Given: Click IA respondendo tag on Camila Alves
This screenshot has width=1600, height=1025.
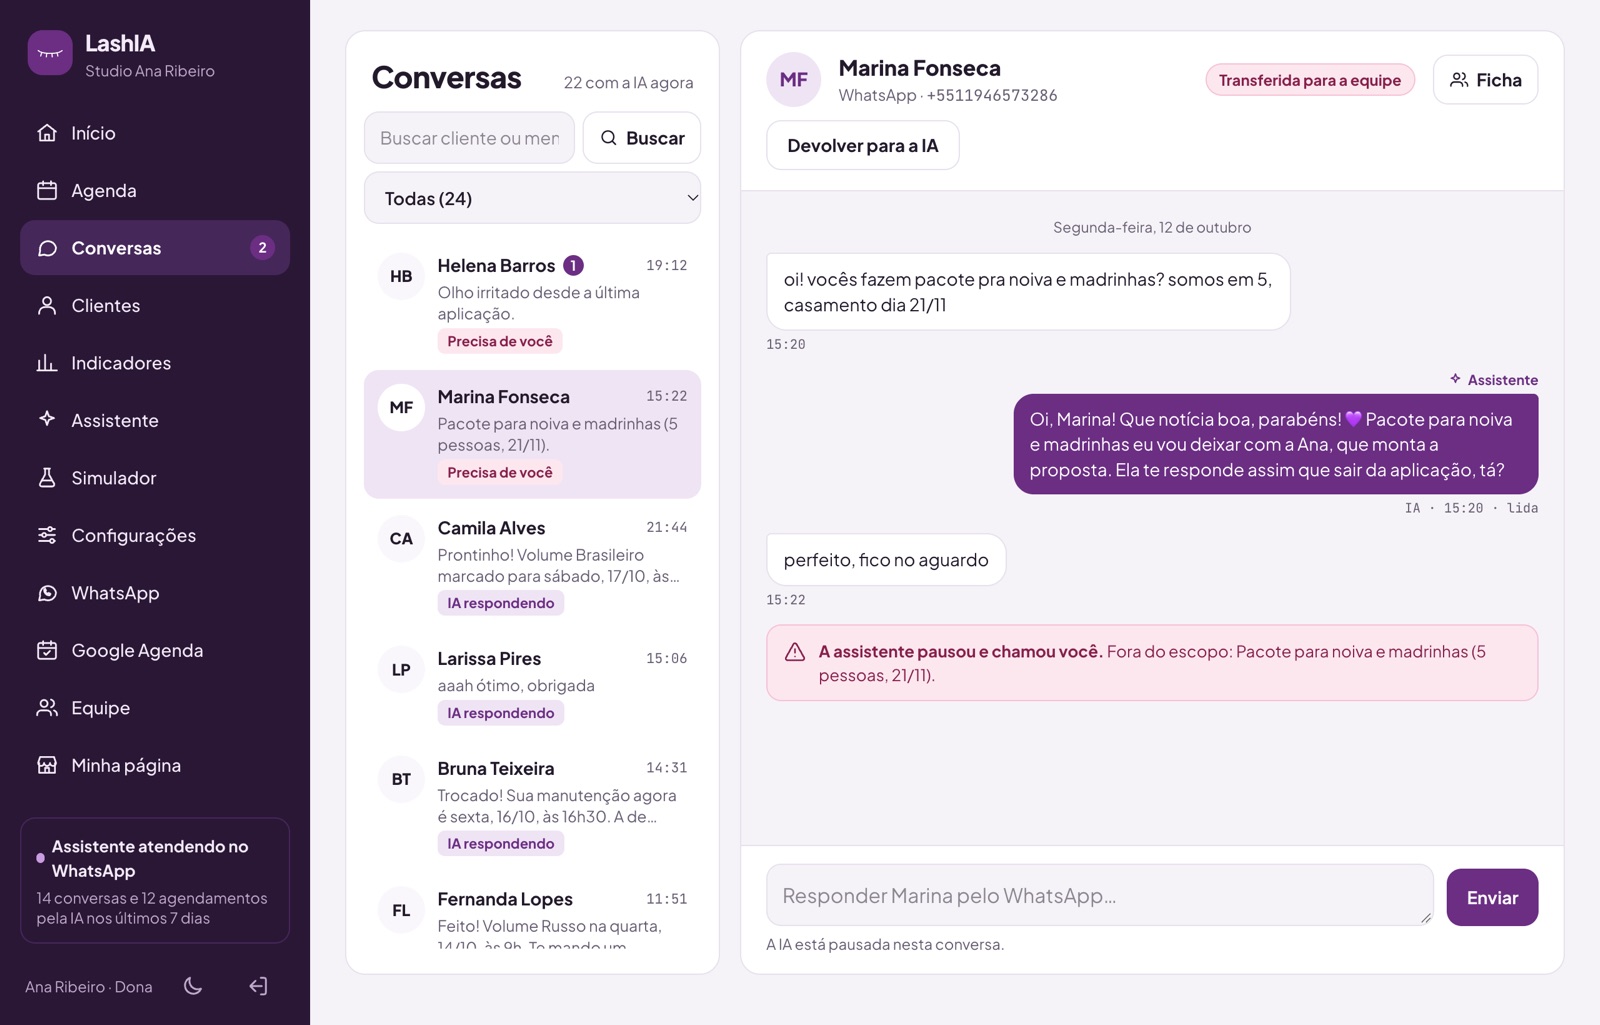Looking at the screenshot, I should [500, 603].
